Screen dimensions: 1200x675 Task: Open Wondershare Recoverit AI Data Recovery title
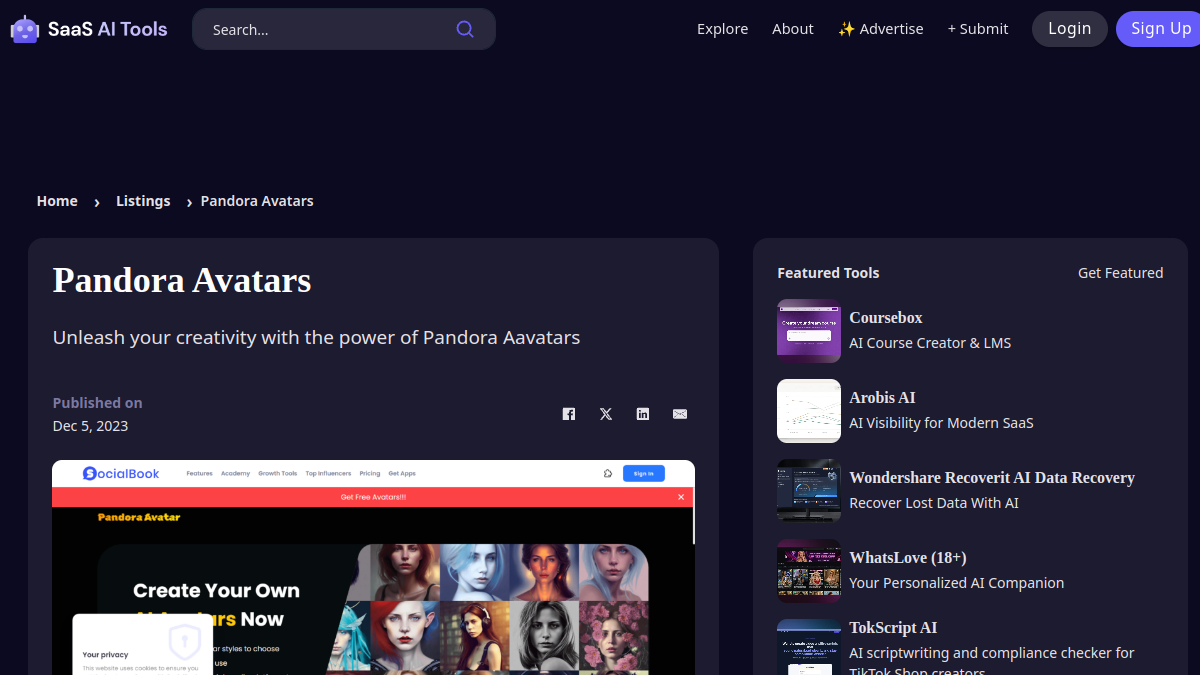coord(992,477)
